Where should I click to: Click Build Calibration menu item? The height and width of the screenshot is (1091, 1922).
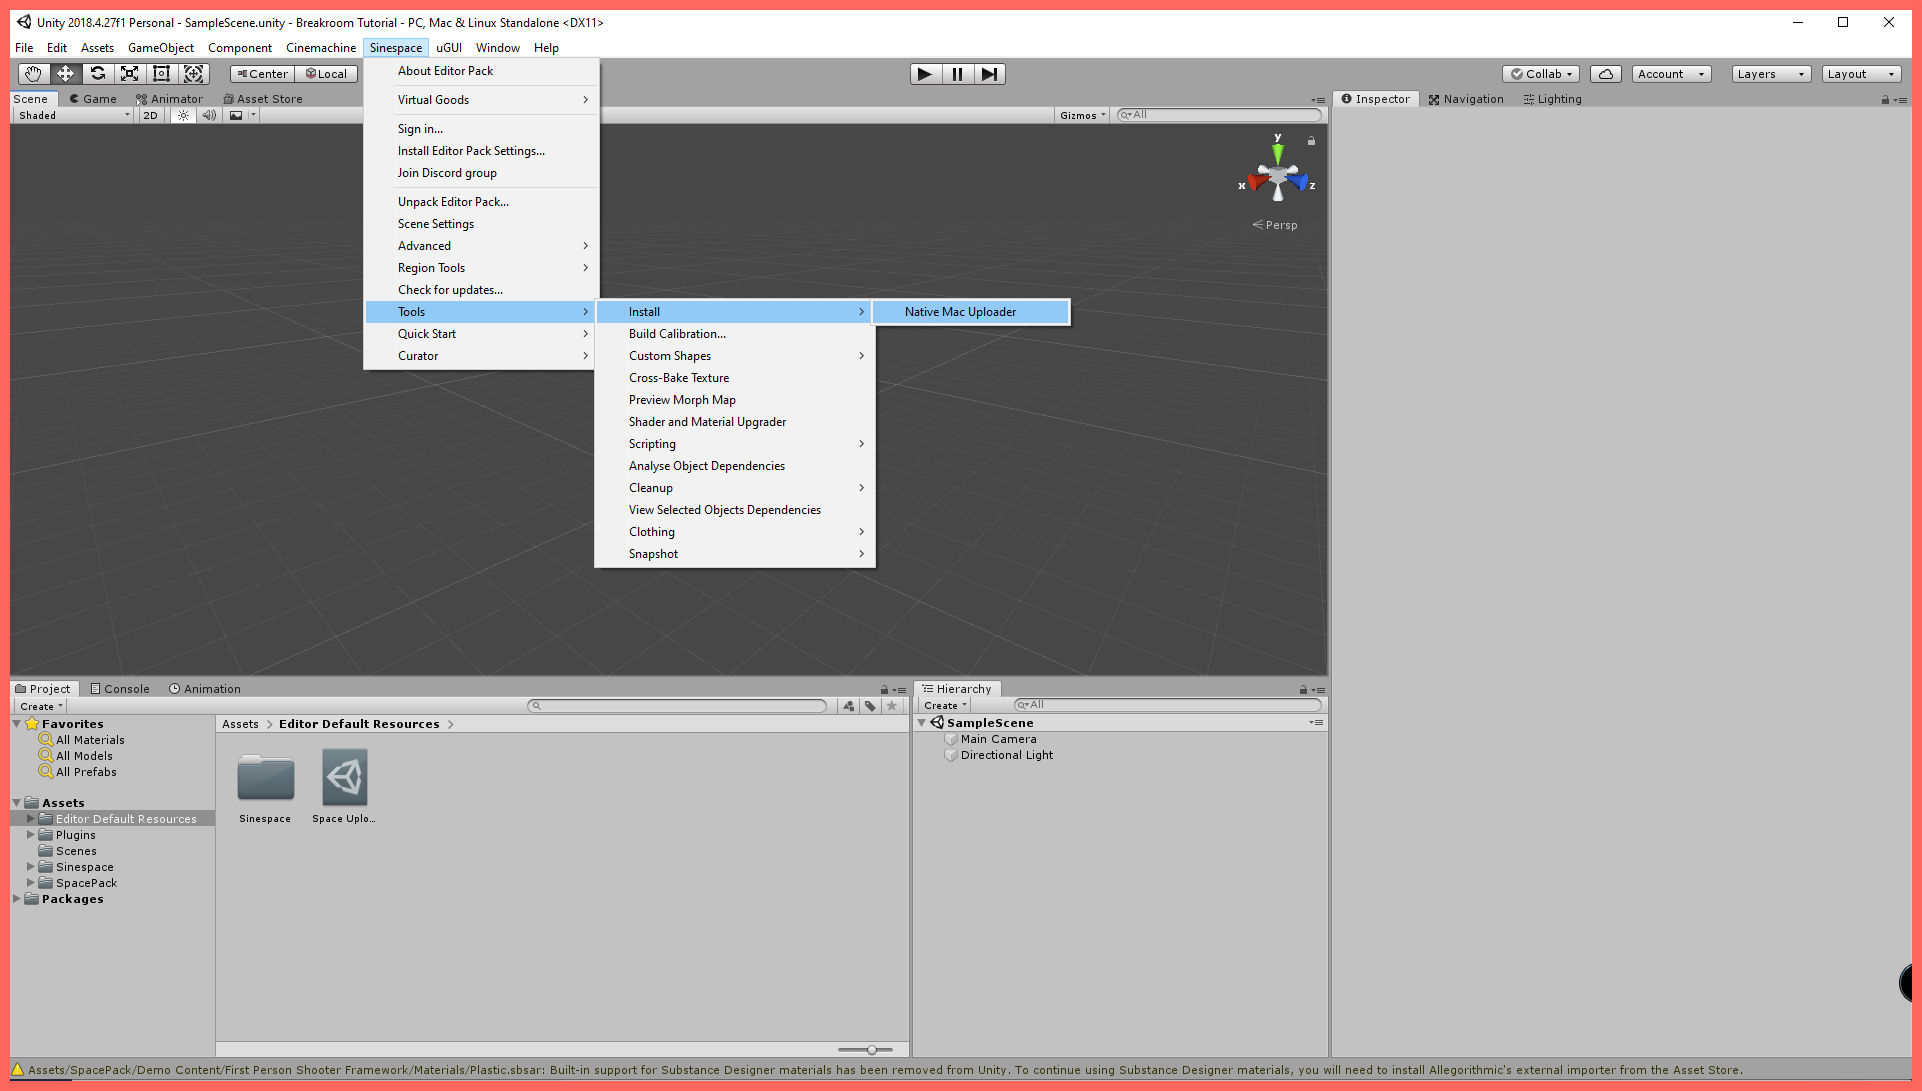pos(677,334)
